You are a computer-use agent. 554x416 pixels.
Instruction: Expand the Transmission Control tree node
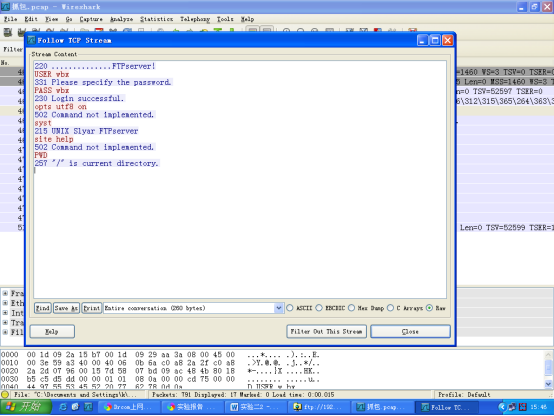pos(5,322)
